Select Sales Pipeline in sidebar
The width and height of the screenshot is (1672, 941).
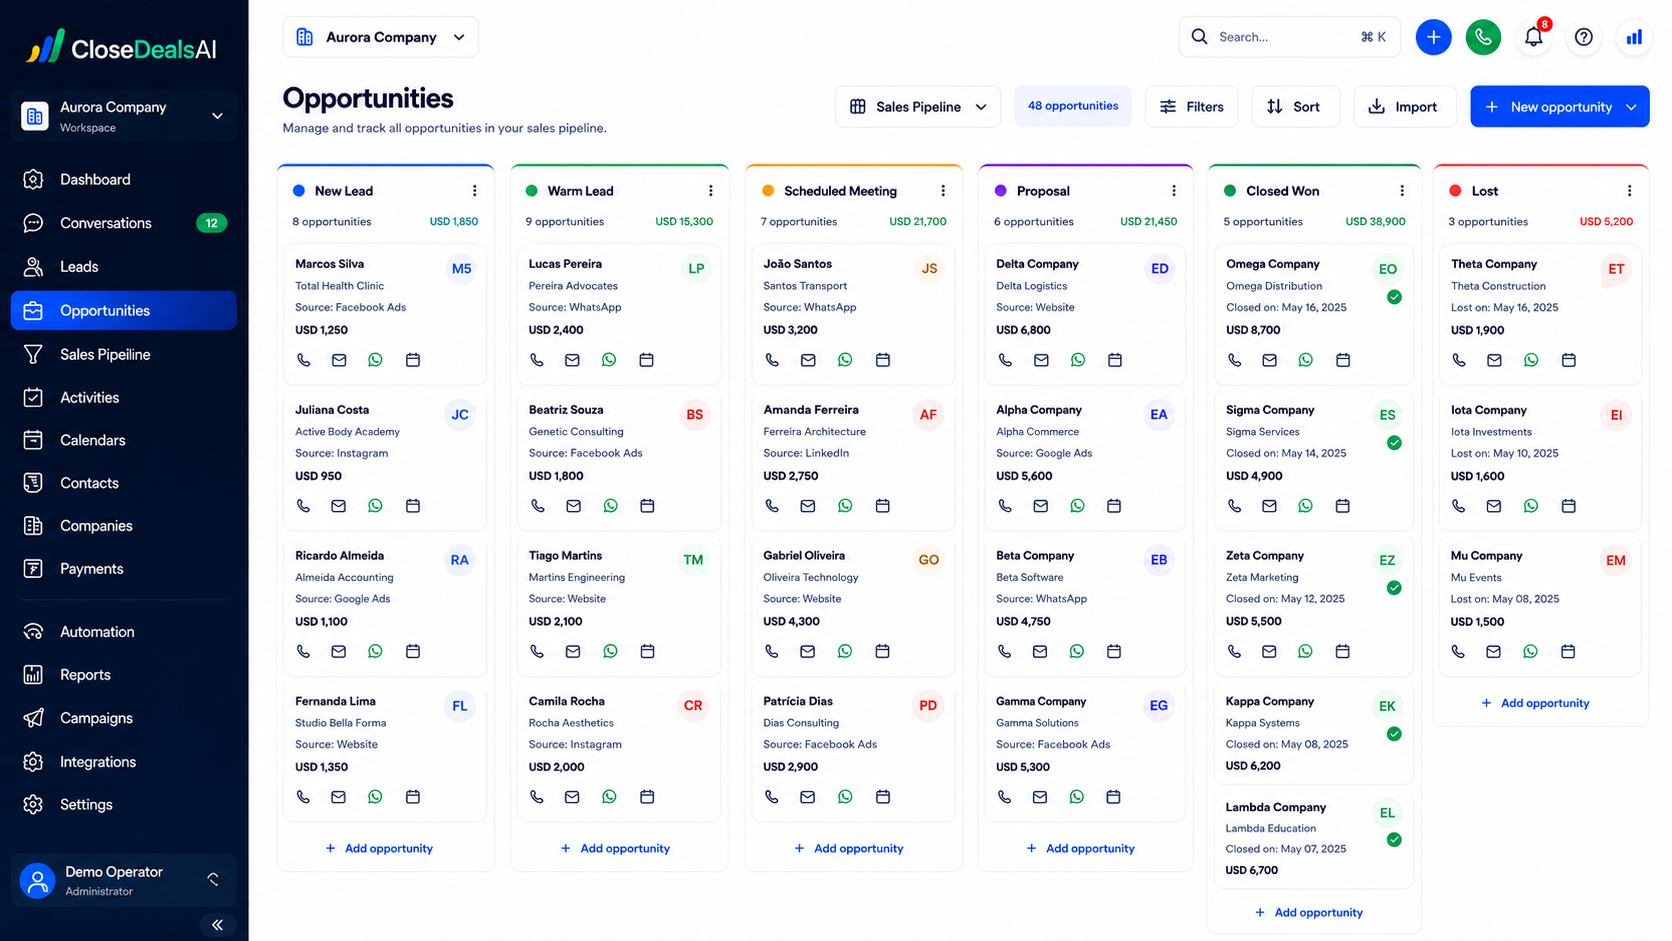pos(124,354)
